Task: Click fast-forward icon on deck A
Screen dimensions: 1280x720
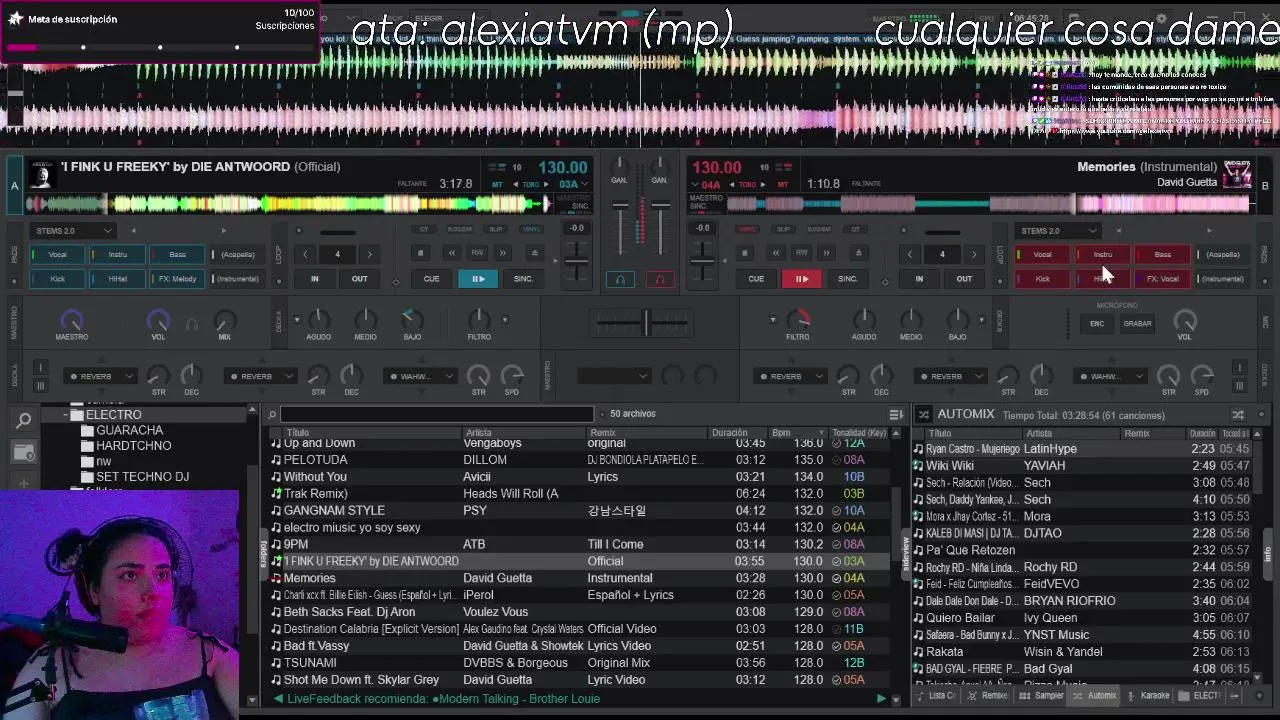Action: (503, 254)
